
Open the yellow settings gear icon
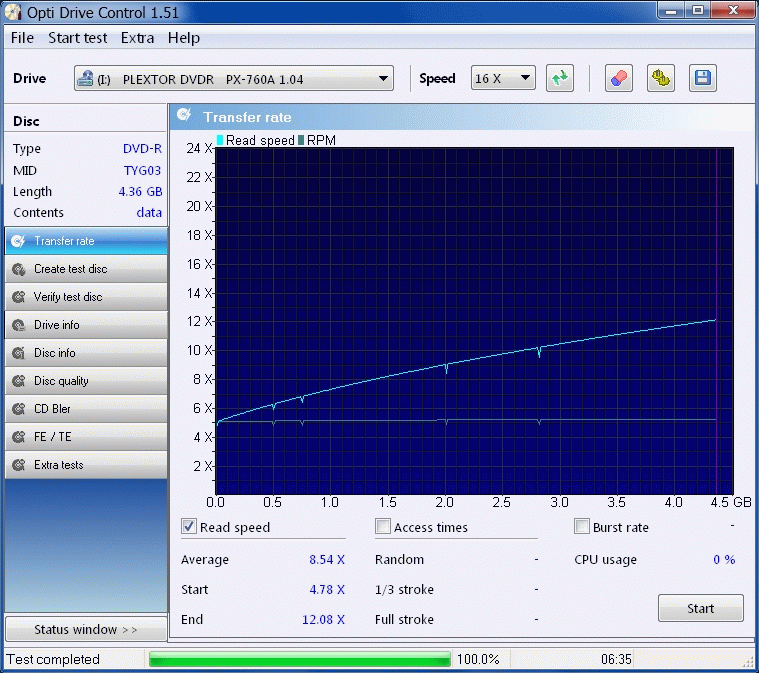(661, 78)
